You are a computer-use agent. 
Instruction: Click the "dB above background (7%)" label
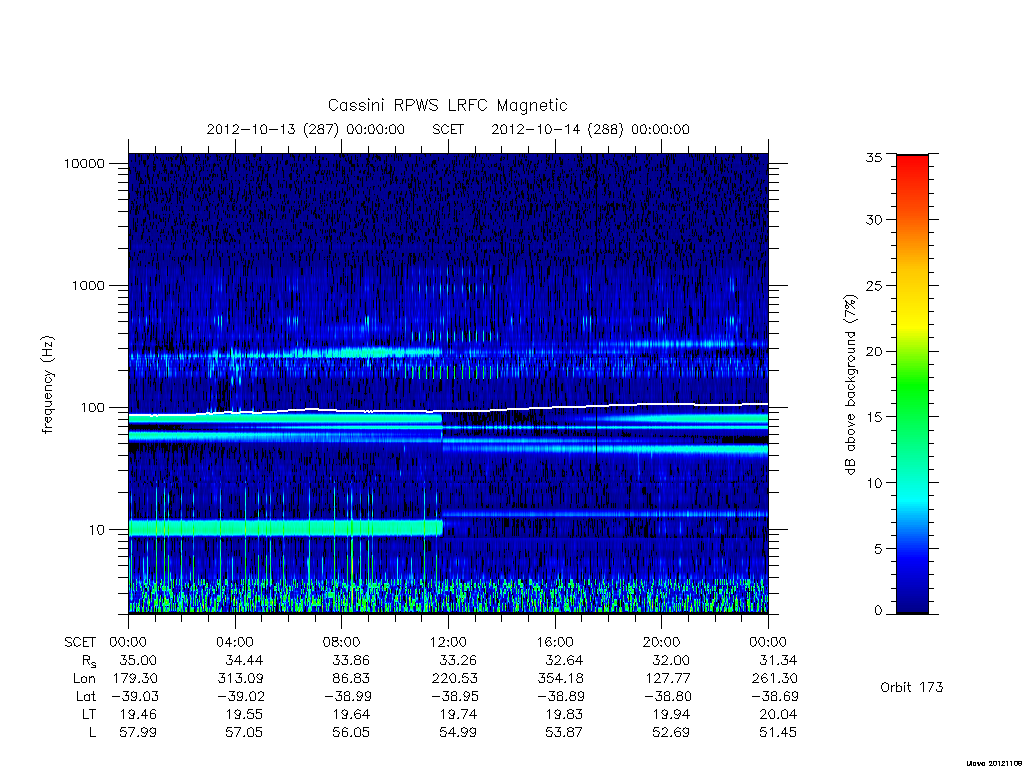[850, 385]
